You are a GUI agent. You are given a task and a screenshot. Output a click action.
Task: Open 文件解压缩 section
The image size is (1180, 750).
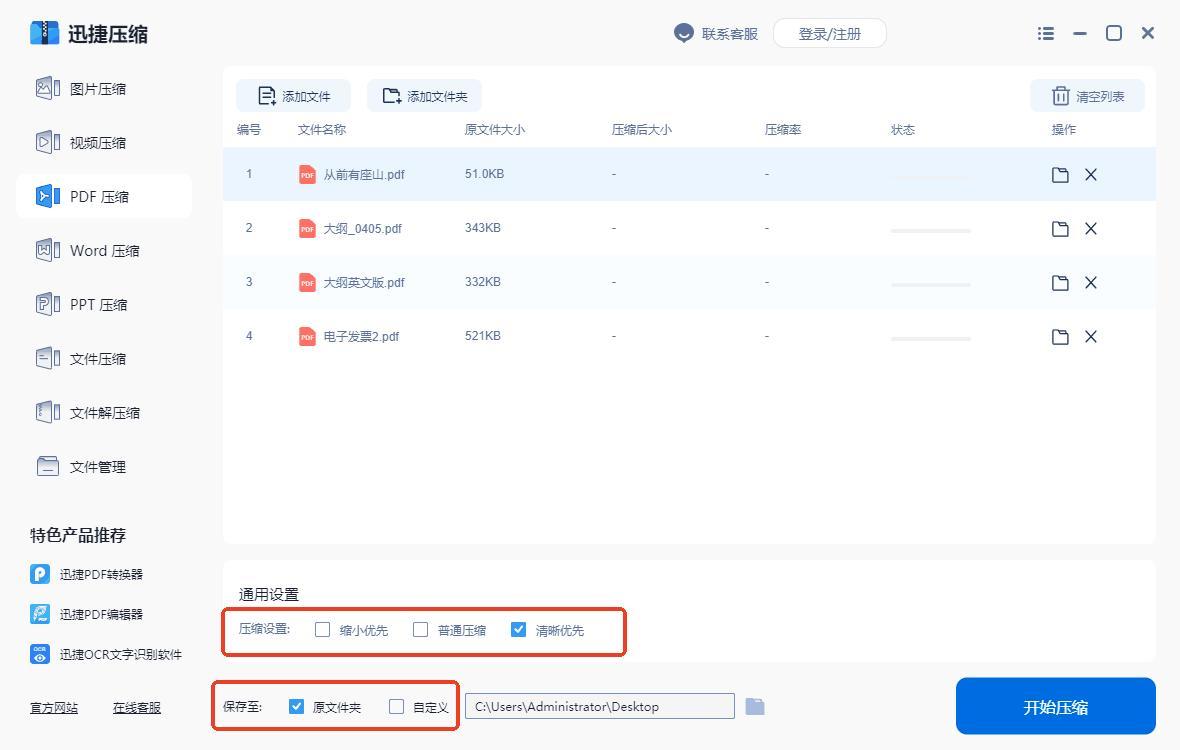click(104, 413)
